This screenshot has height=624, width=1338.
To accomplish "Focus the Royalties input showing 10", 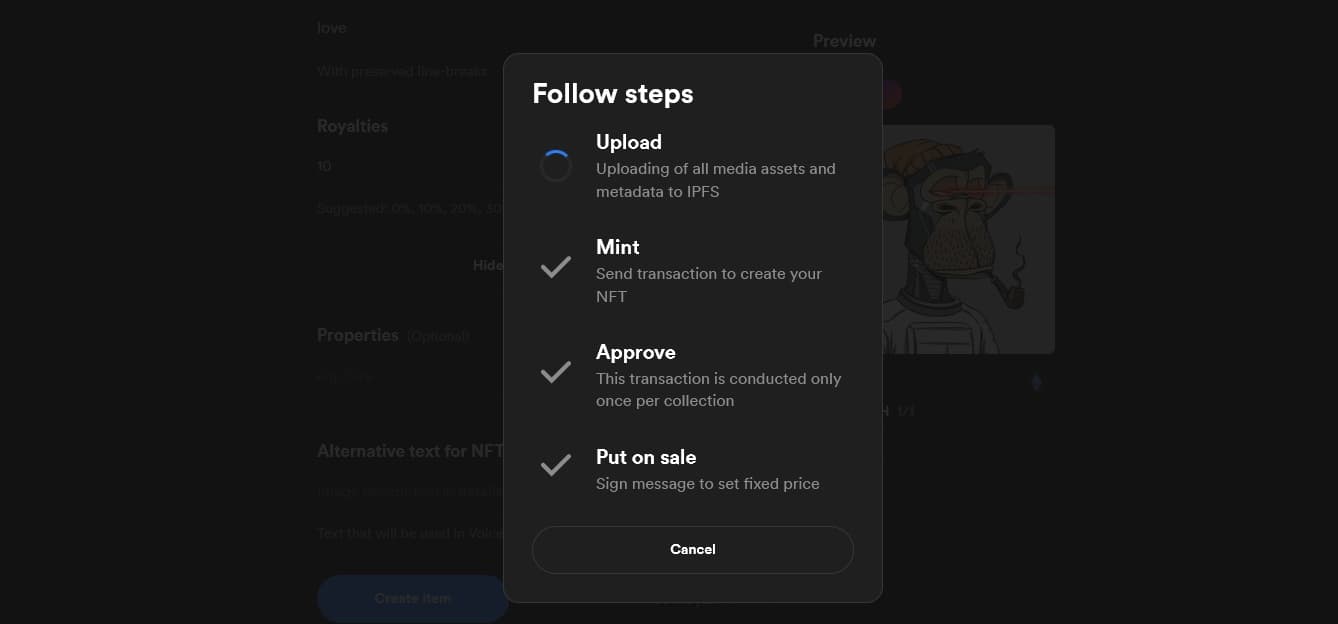I will tap(410, 166).
